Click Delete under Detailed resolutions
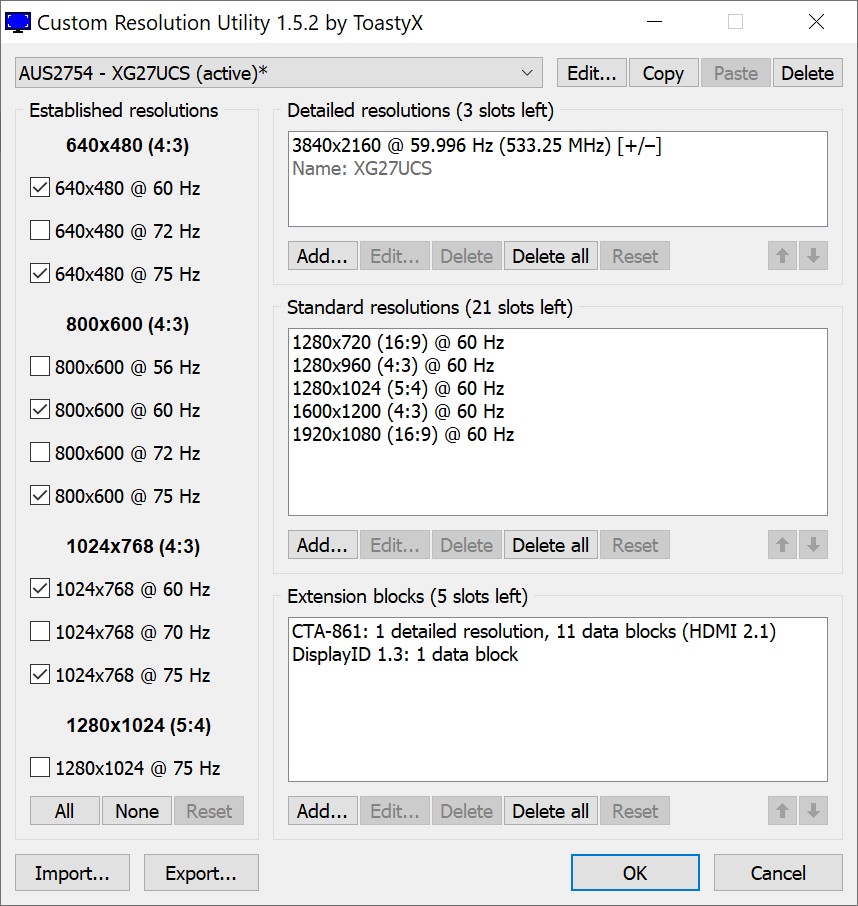858x906 pixels. point(466,256)
